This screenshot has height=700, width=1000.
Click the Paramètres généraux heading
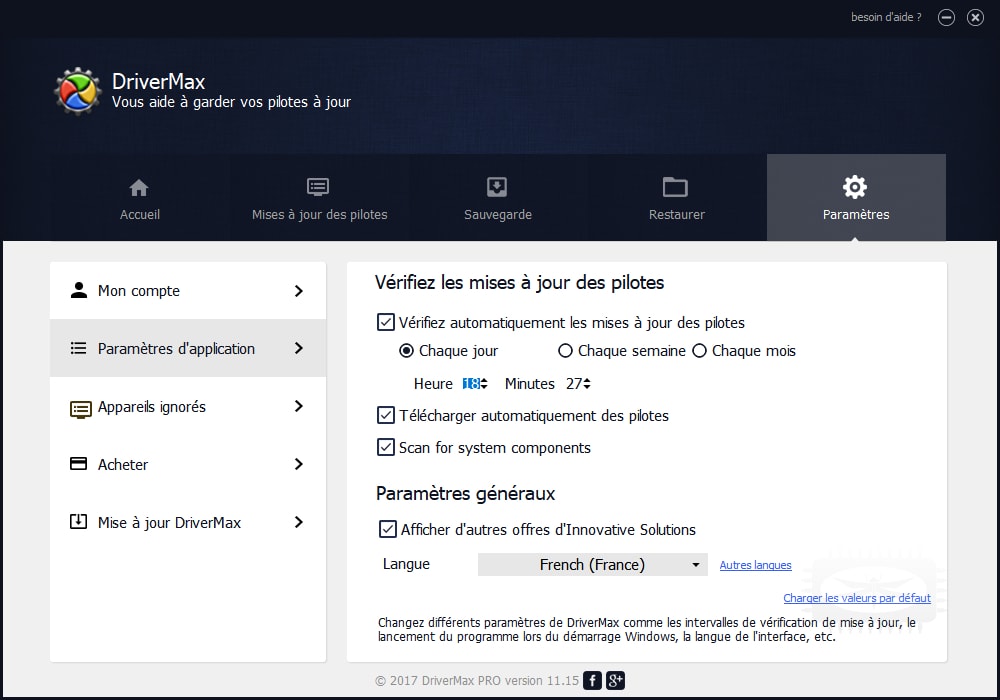click(x=466, y=493)
